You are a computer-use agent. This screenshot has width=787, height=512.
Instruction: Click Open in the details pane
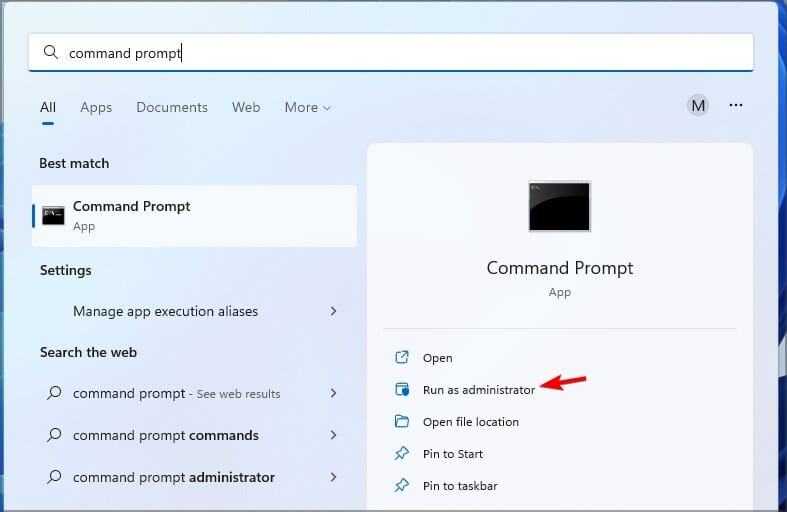[438, 358]
